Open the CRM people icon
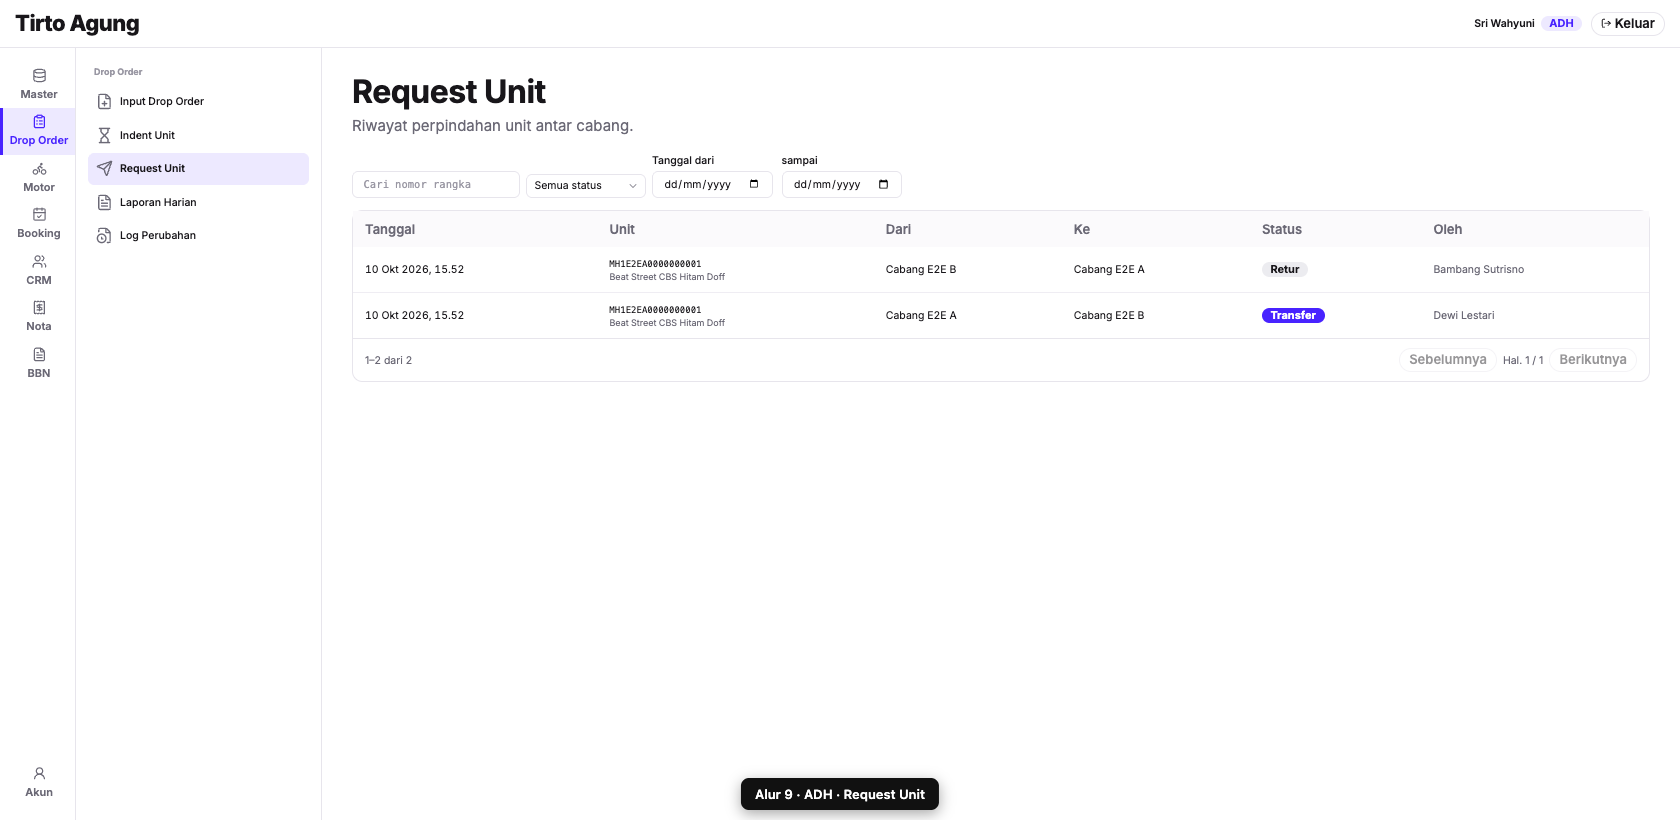This screenshot has width=1680, height=820. coord(39,261)
